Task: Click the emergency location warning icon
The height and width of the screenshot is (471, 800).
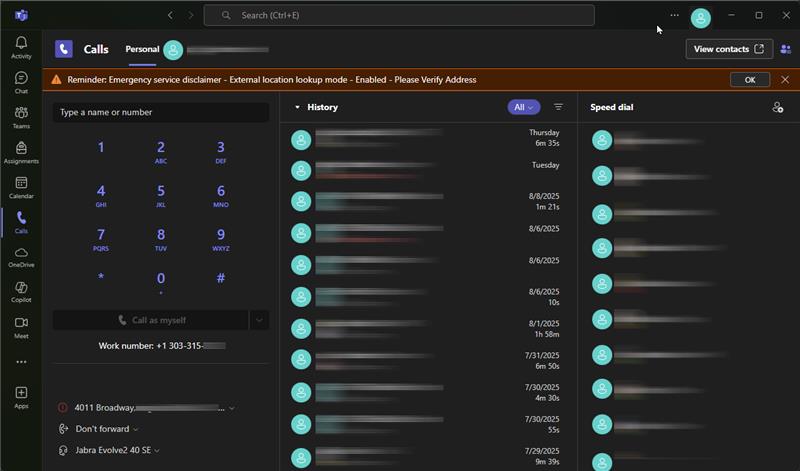Action: (63, 407)
